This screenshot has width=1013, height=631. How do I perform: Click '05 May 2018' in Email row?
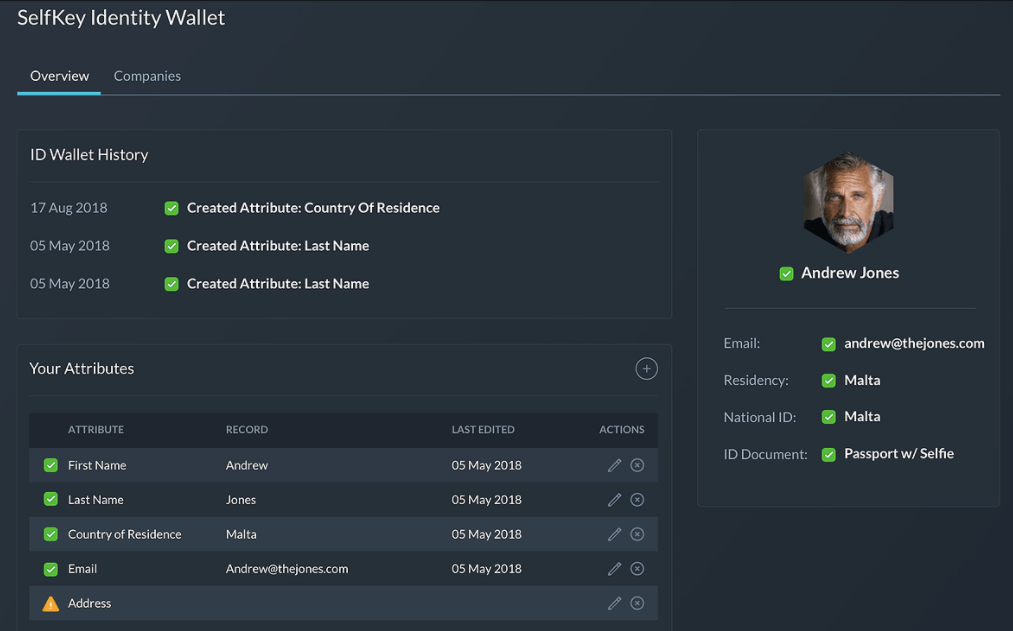click(x=486, y=569)
